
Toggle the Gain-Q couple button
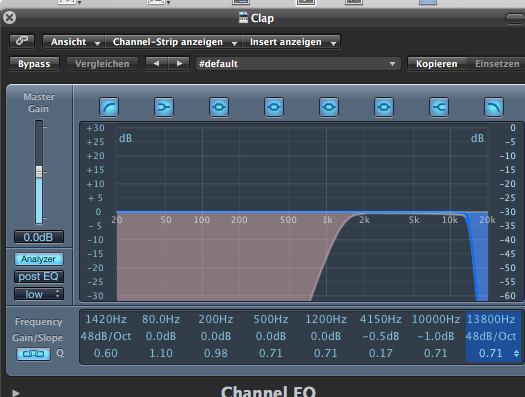click(x=33, y=354)
